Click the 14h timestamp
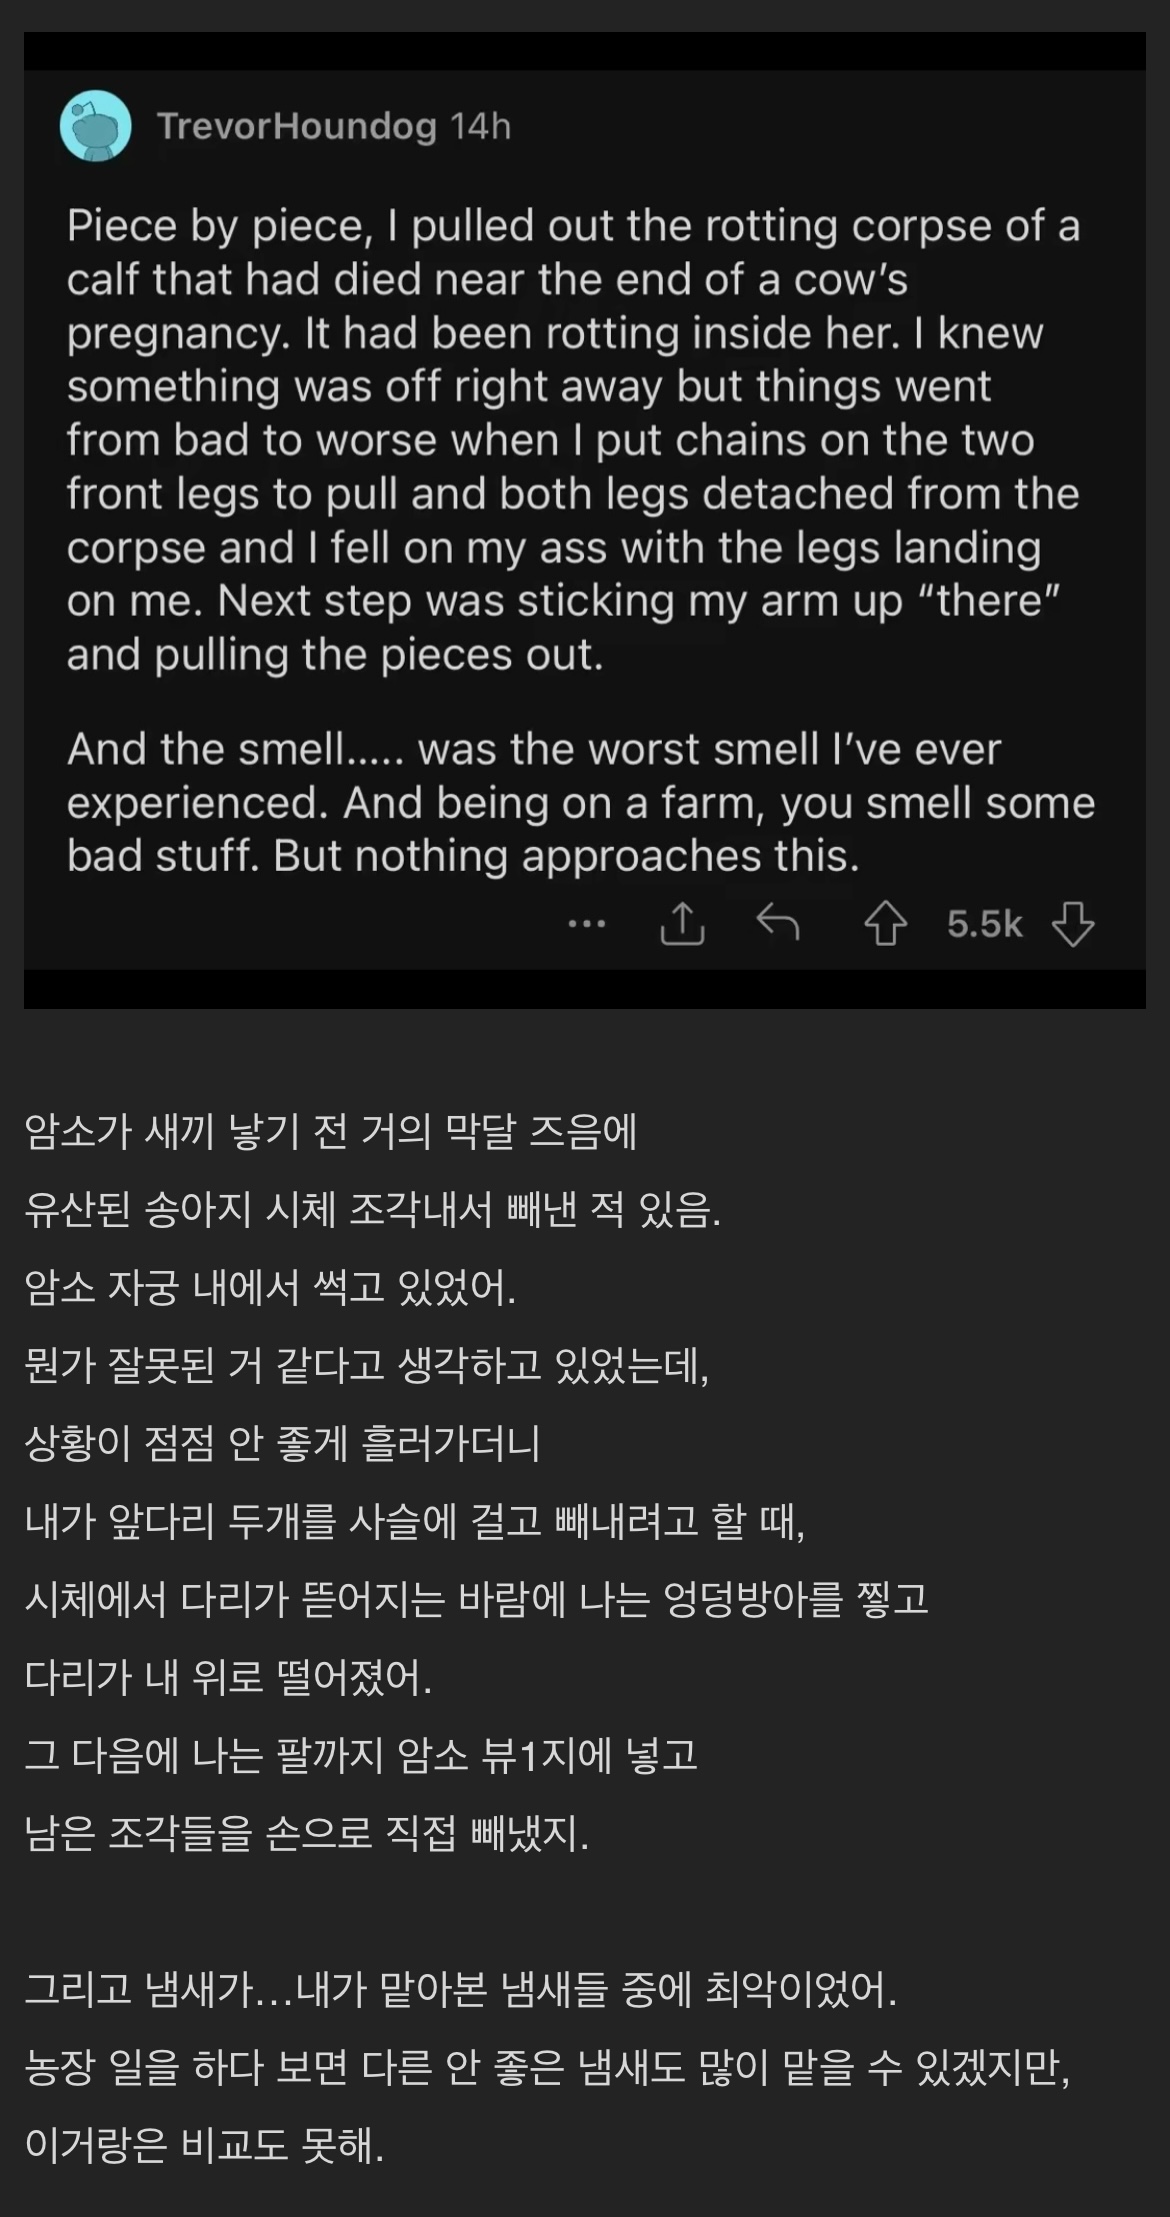Viewport: 1170px width, 2217px height. point(480,127)
